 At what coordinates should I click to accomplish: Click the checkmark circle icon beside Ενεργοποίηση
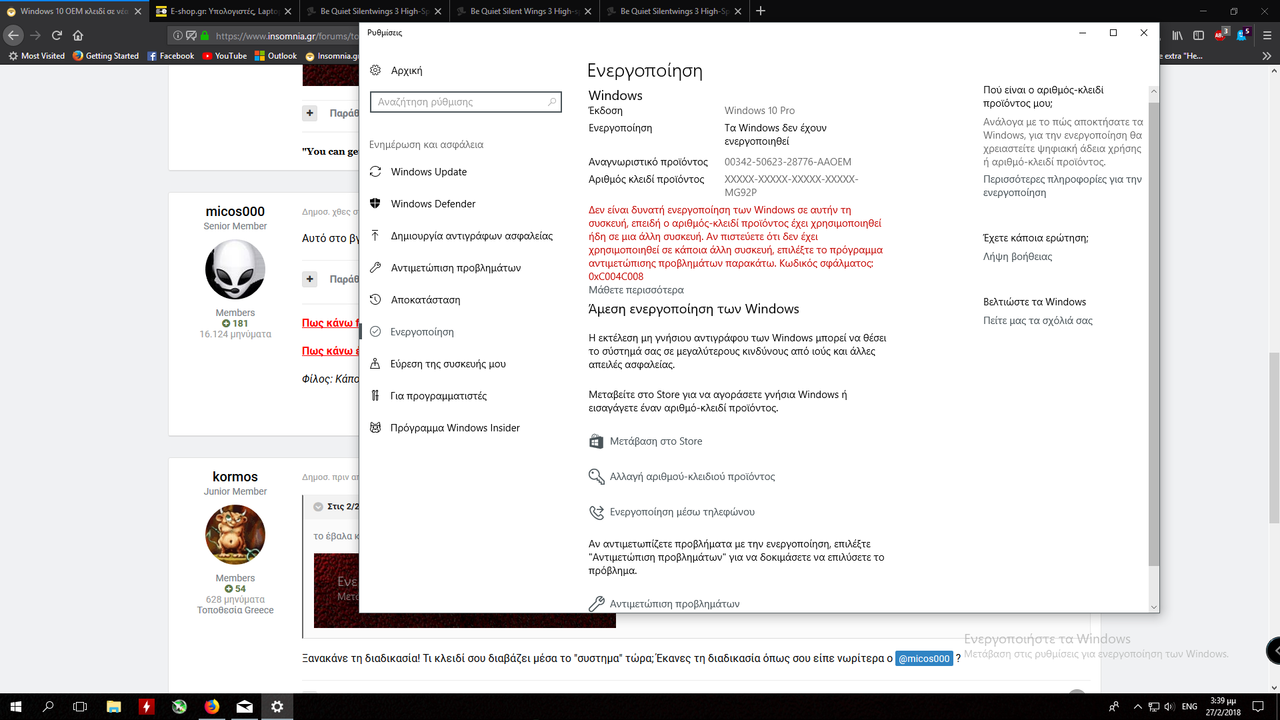[376, 332]
